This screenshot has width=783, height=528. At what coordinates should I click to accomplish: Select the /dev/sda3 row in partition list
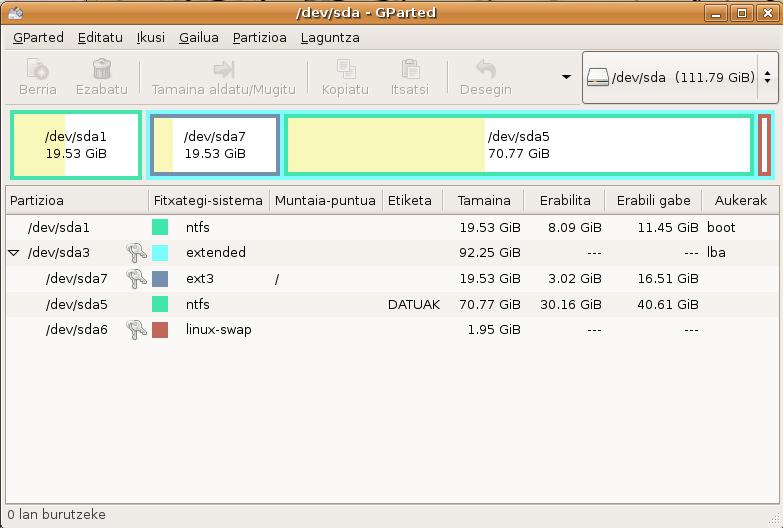pyautogui.click(x=392, y=253)
